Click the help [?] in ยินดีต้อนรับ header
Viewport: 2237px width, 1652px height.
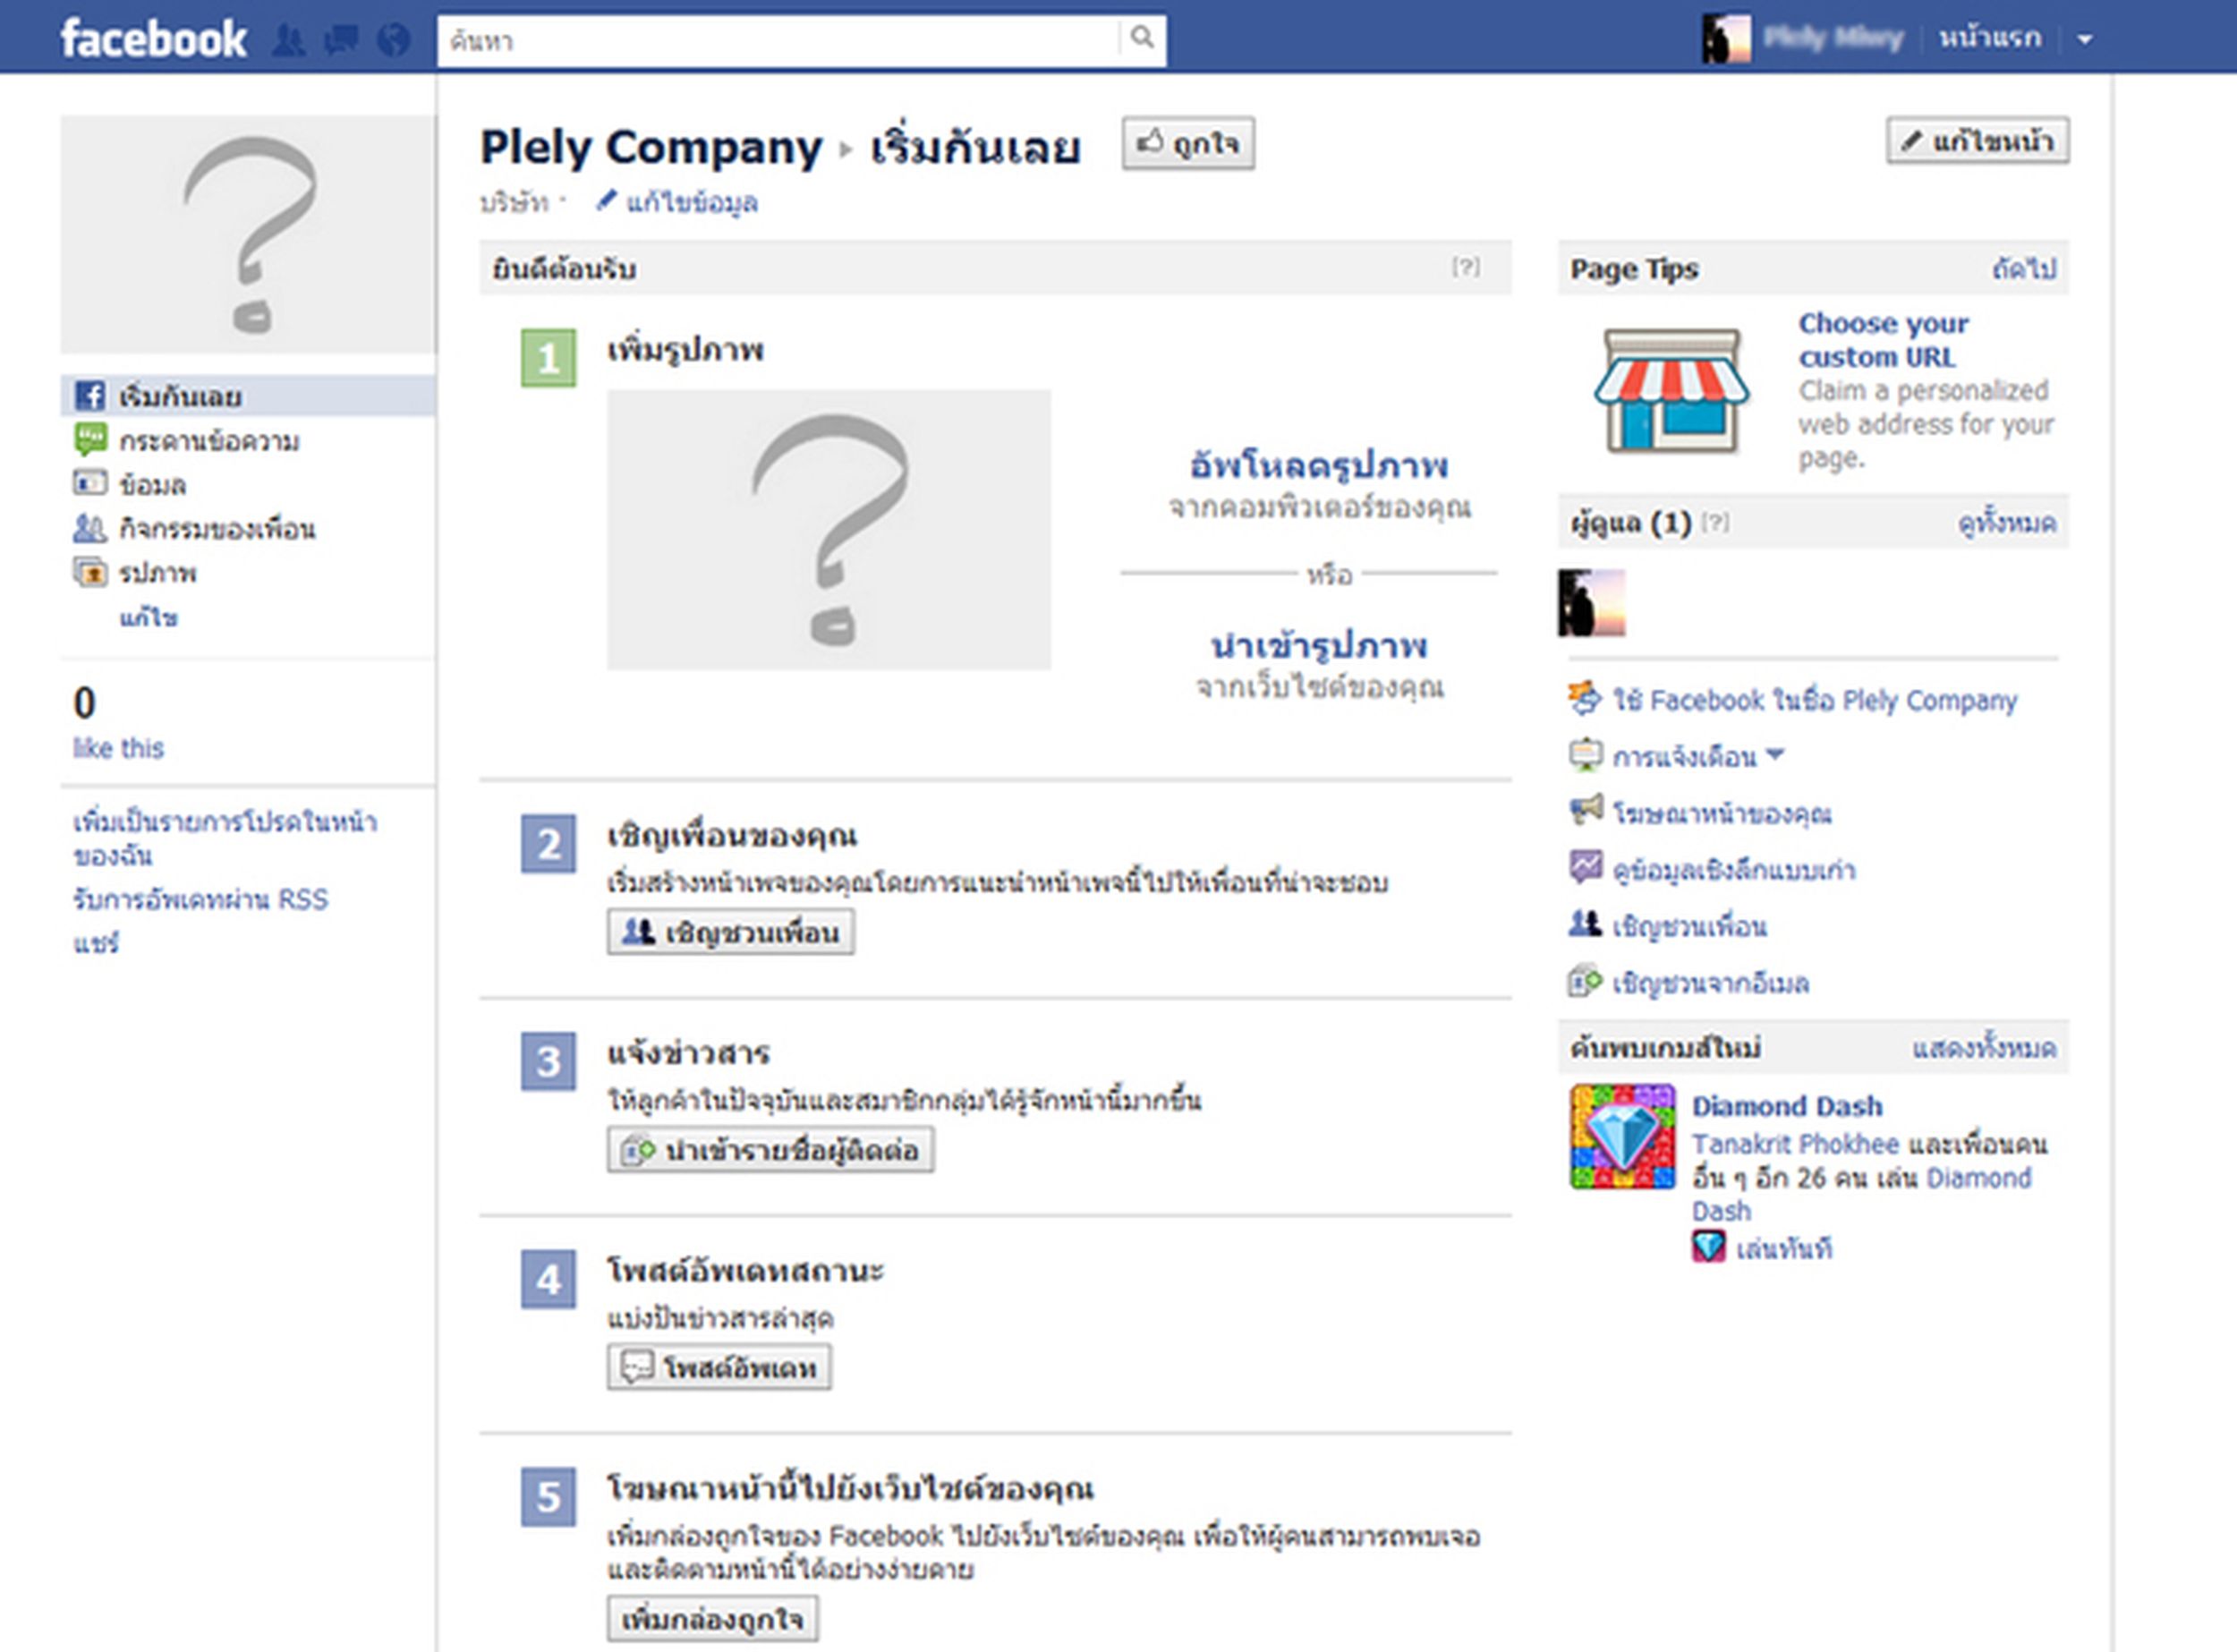pos(1466,267)
